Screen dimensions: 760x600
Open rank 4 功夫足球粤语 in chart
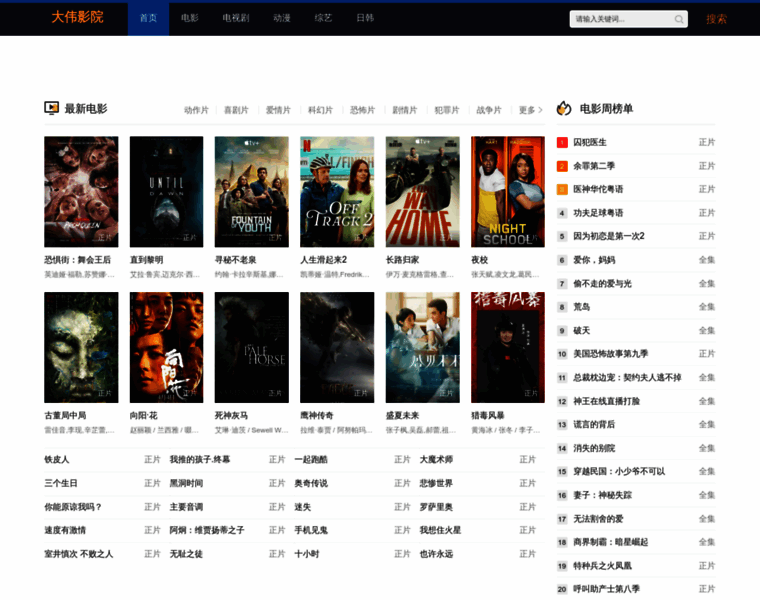coord(598,213)
